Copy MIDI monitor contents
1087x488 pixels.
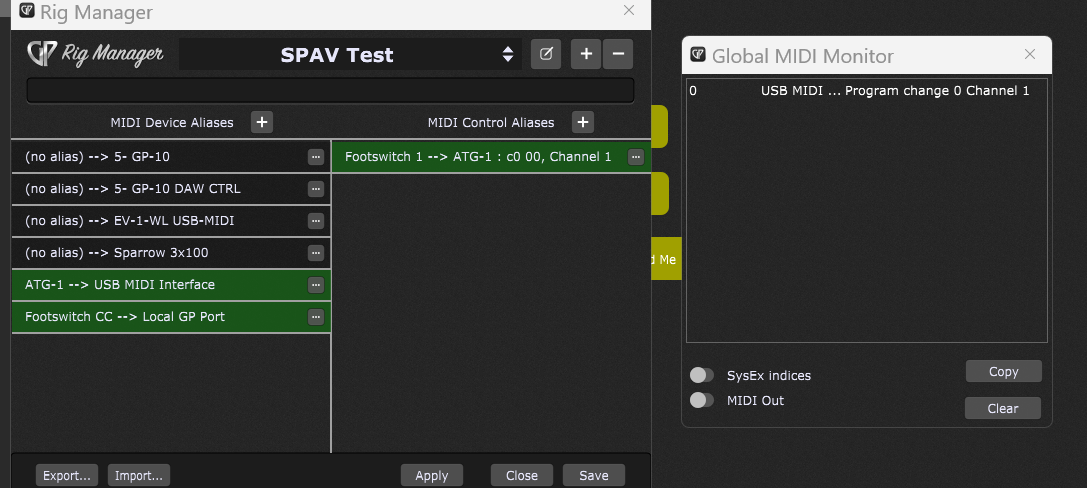pos(1003,372)
